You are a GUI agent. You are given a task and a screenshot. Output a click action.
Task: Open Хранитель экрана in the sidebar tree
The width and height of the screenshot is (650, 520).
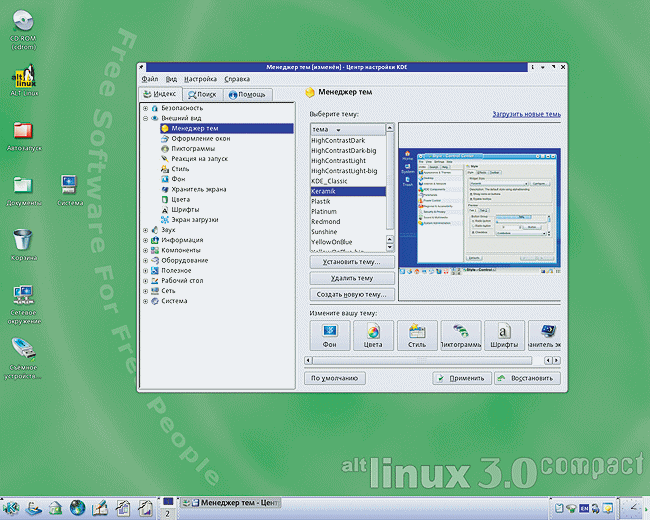point(201,189)
